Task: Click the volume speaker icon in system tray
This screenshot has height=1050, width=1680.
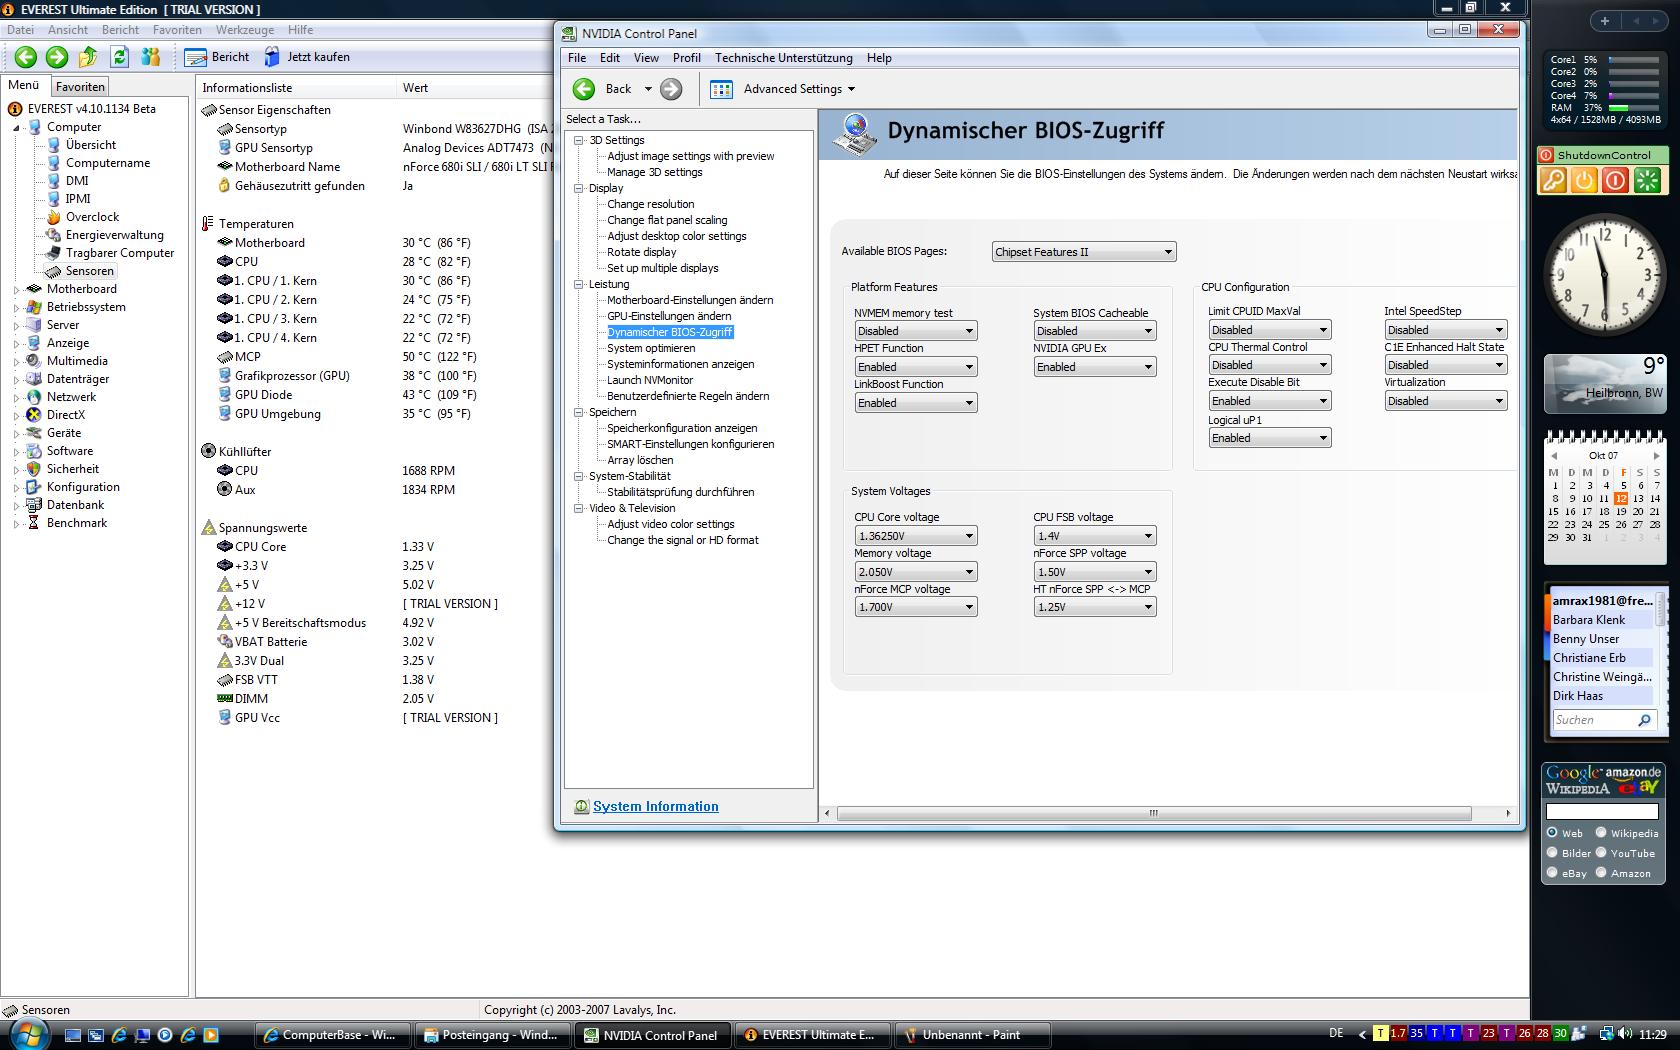Action: (x=1627, y=1034)
